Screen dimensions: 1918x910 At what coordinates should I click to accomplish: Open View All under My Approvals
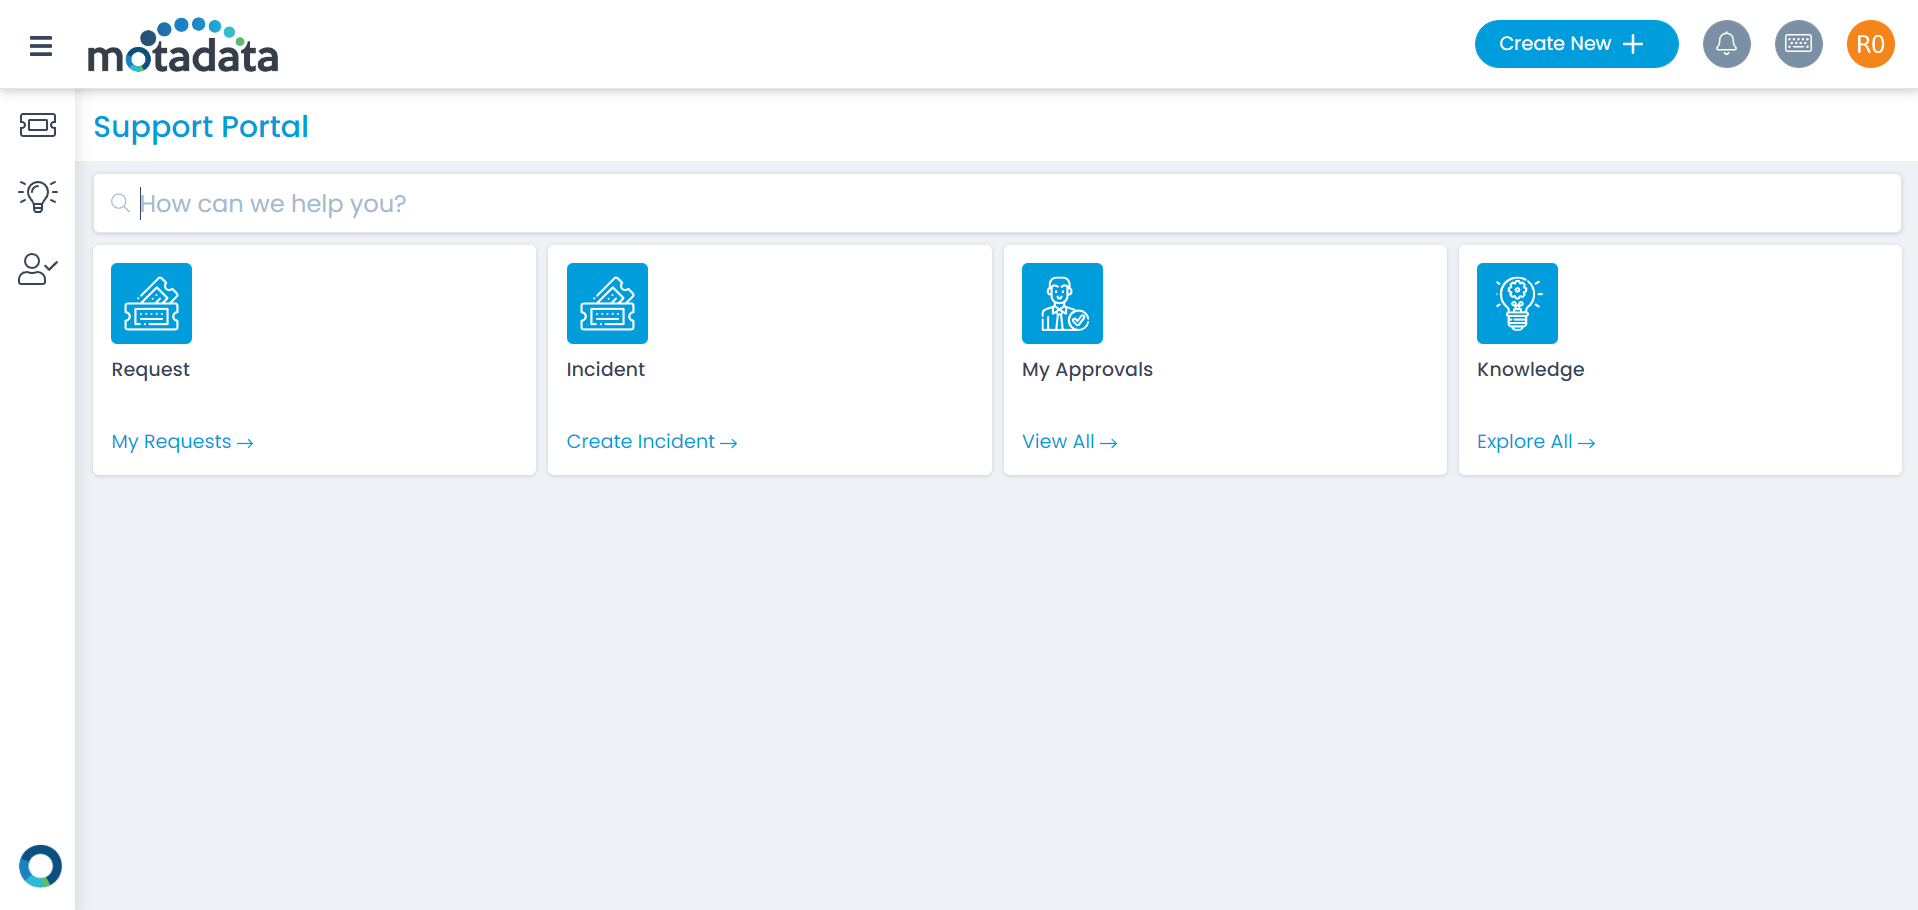coord(1068,441)
